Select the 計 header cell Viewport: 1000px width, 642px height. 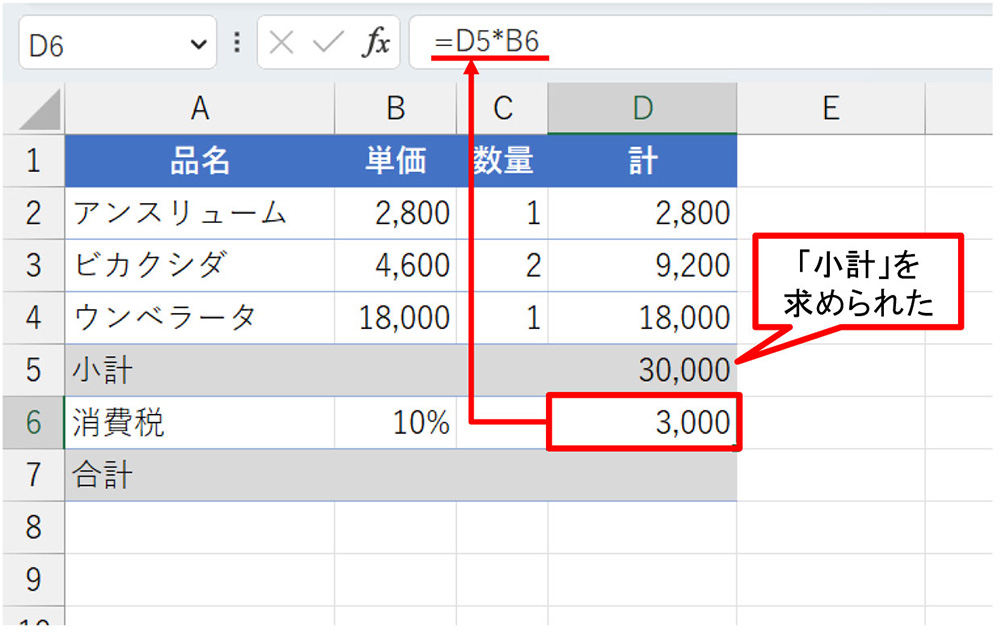[x=642, y=160]
